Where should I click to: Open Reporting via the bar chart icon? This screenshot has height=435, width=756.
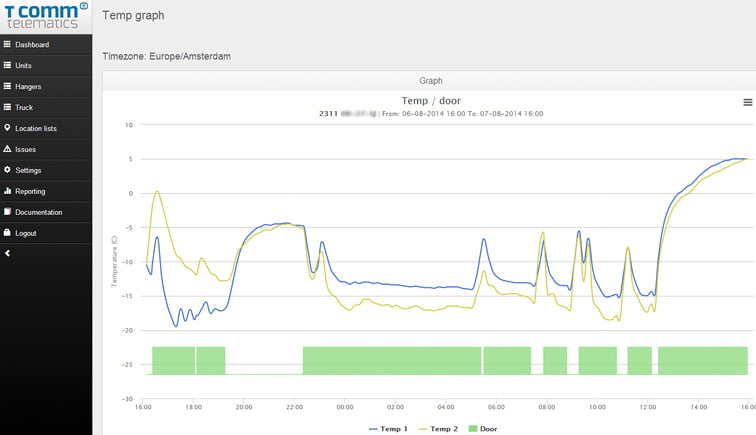click(7, 192)
